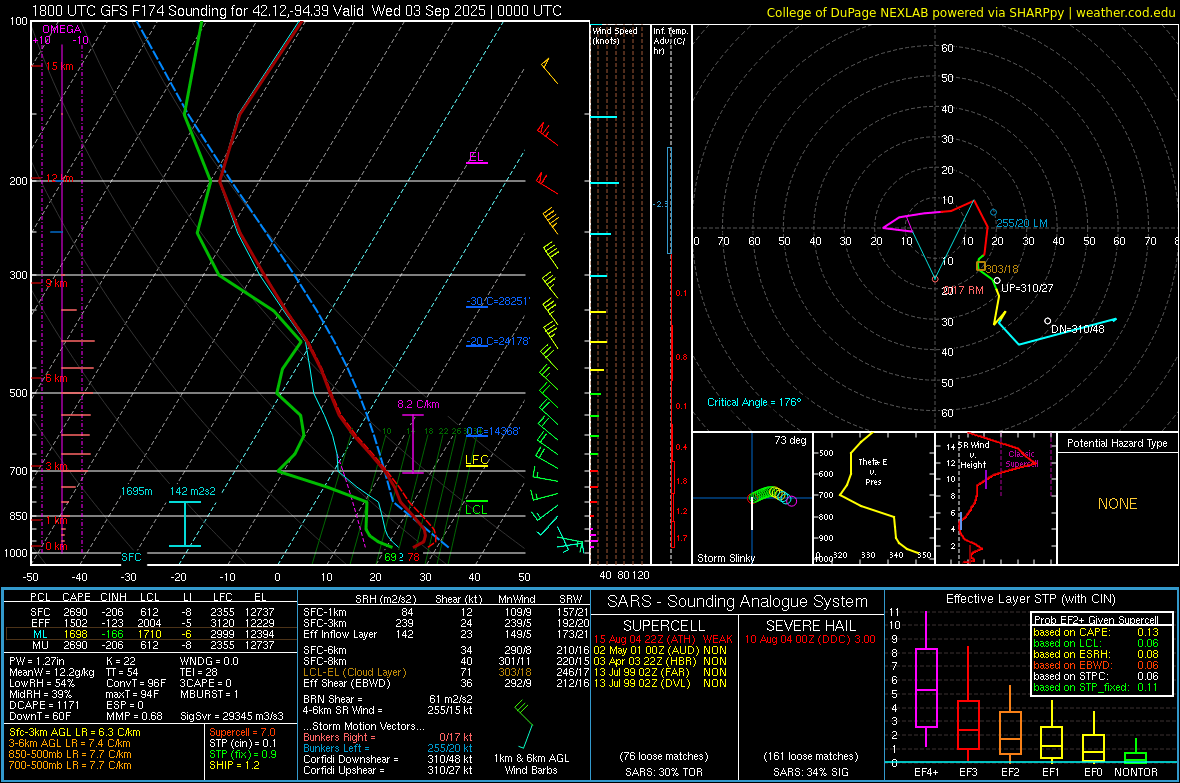Click the SHIP = 1.2 value
This screenshot has width=1180, height=783.
click(x=234, y=765)
